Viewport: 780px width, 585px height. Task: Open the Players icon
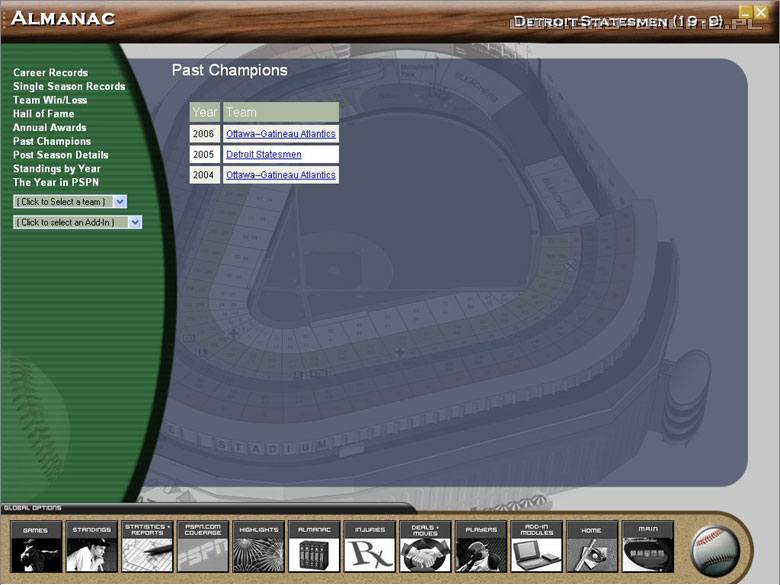point(481,546)
